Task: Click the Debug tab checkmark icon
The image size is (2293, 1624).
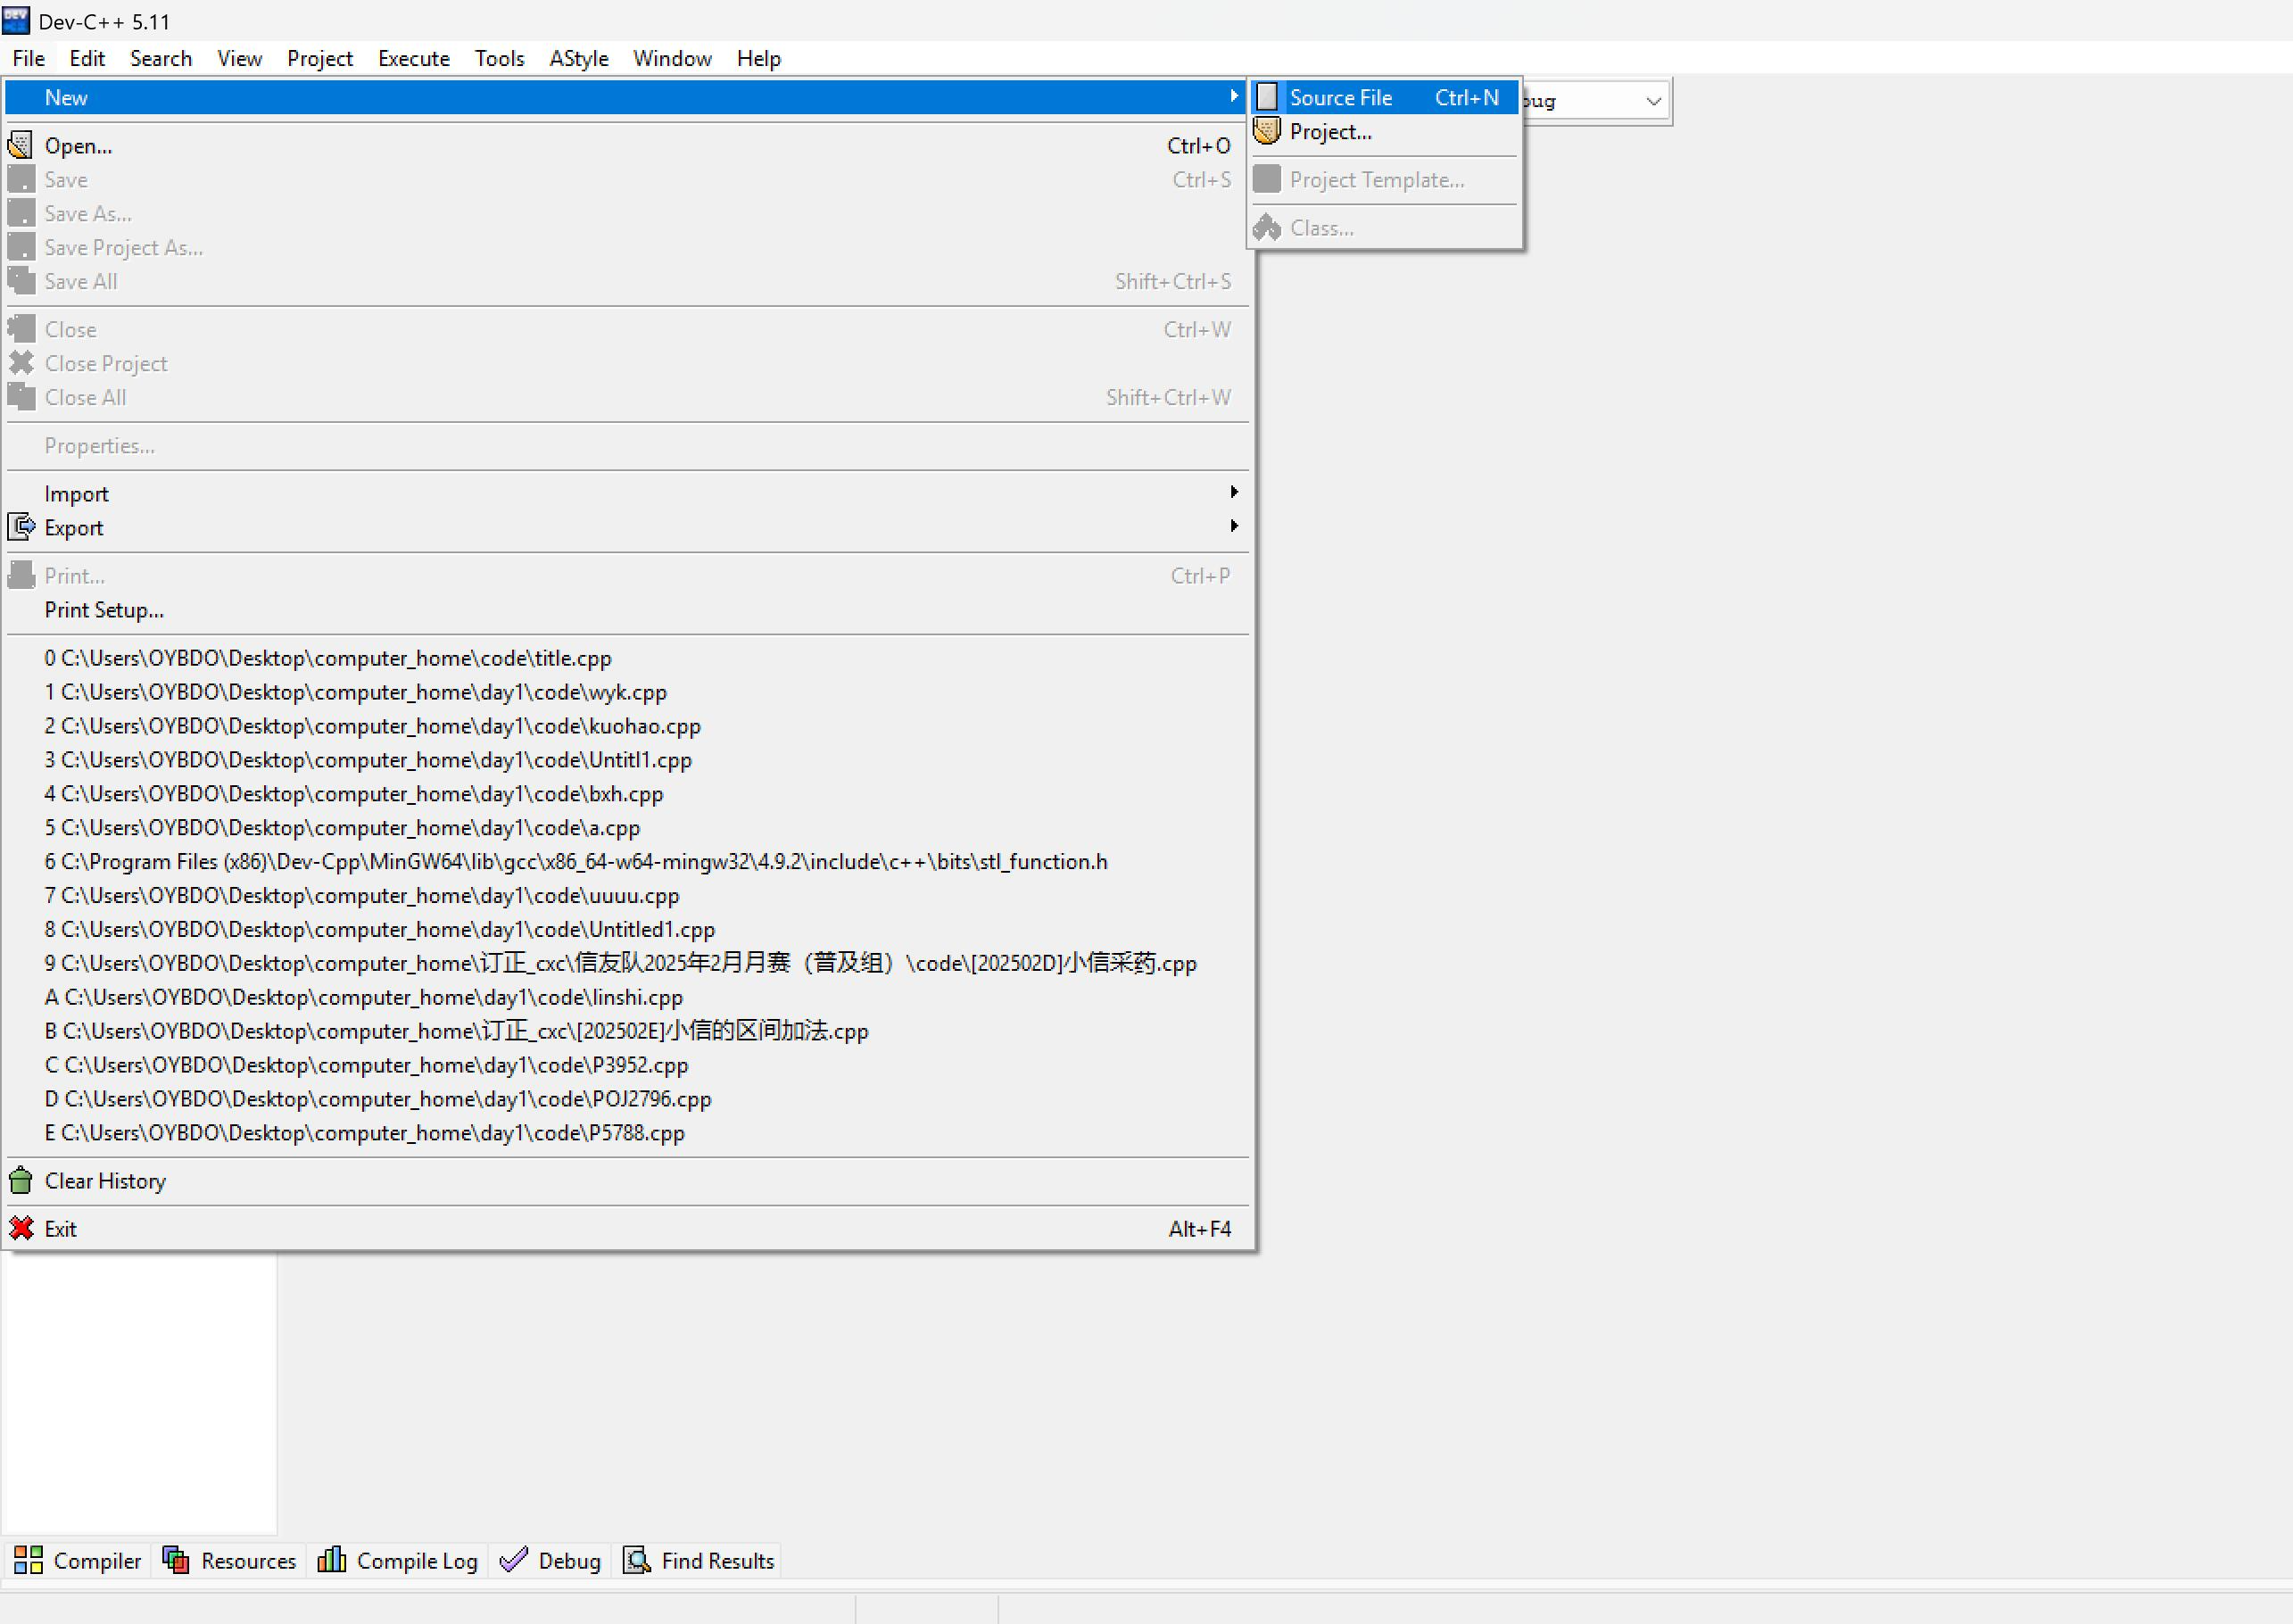Action: (513, 1561)
